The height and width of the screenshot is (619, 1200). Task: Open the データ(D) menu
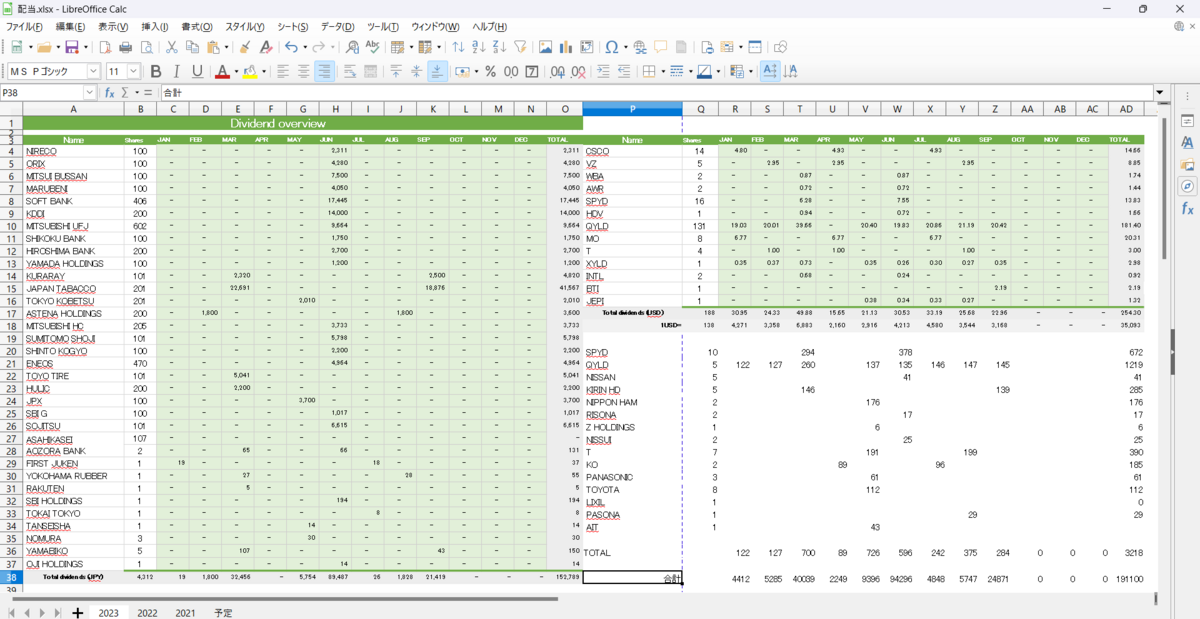click(338, 26)
